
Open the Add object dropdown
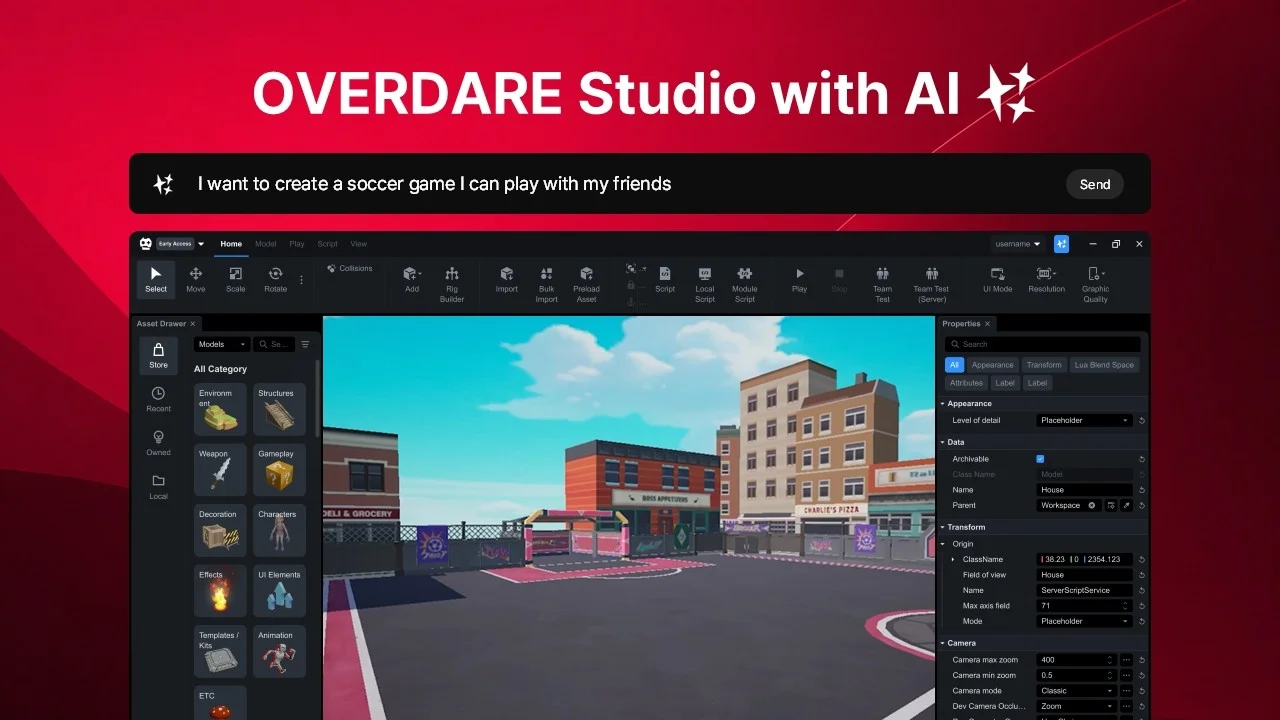(x=412, y=279)
